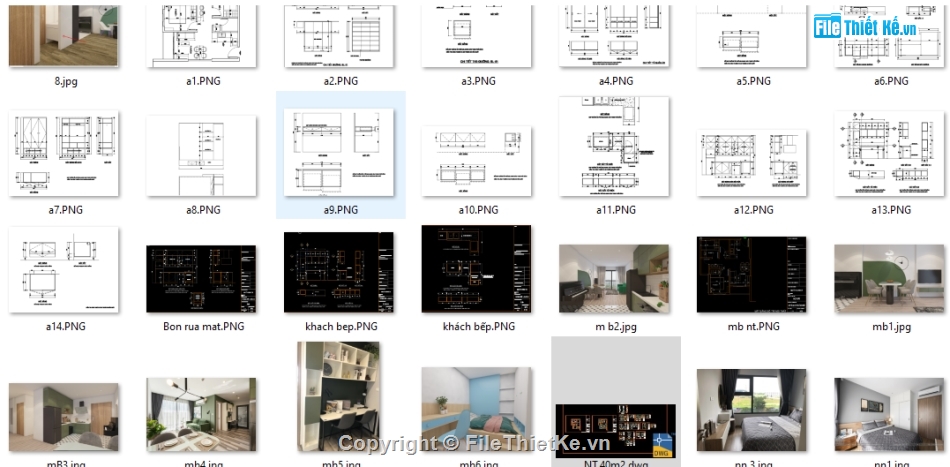Click the highlighted a9.PNG thumbnail
This screenshot has height=467, width=950.
(x=339, y=152)
